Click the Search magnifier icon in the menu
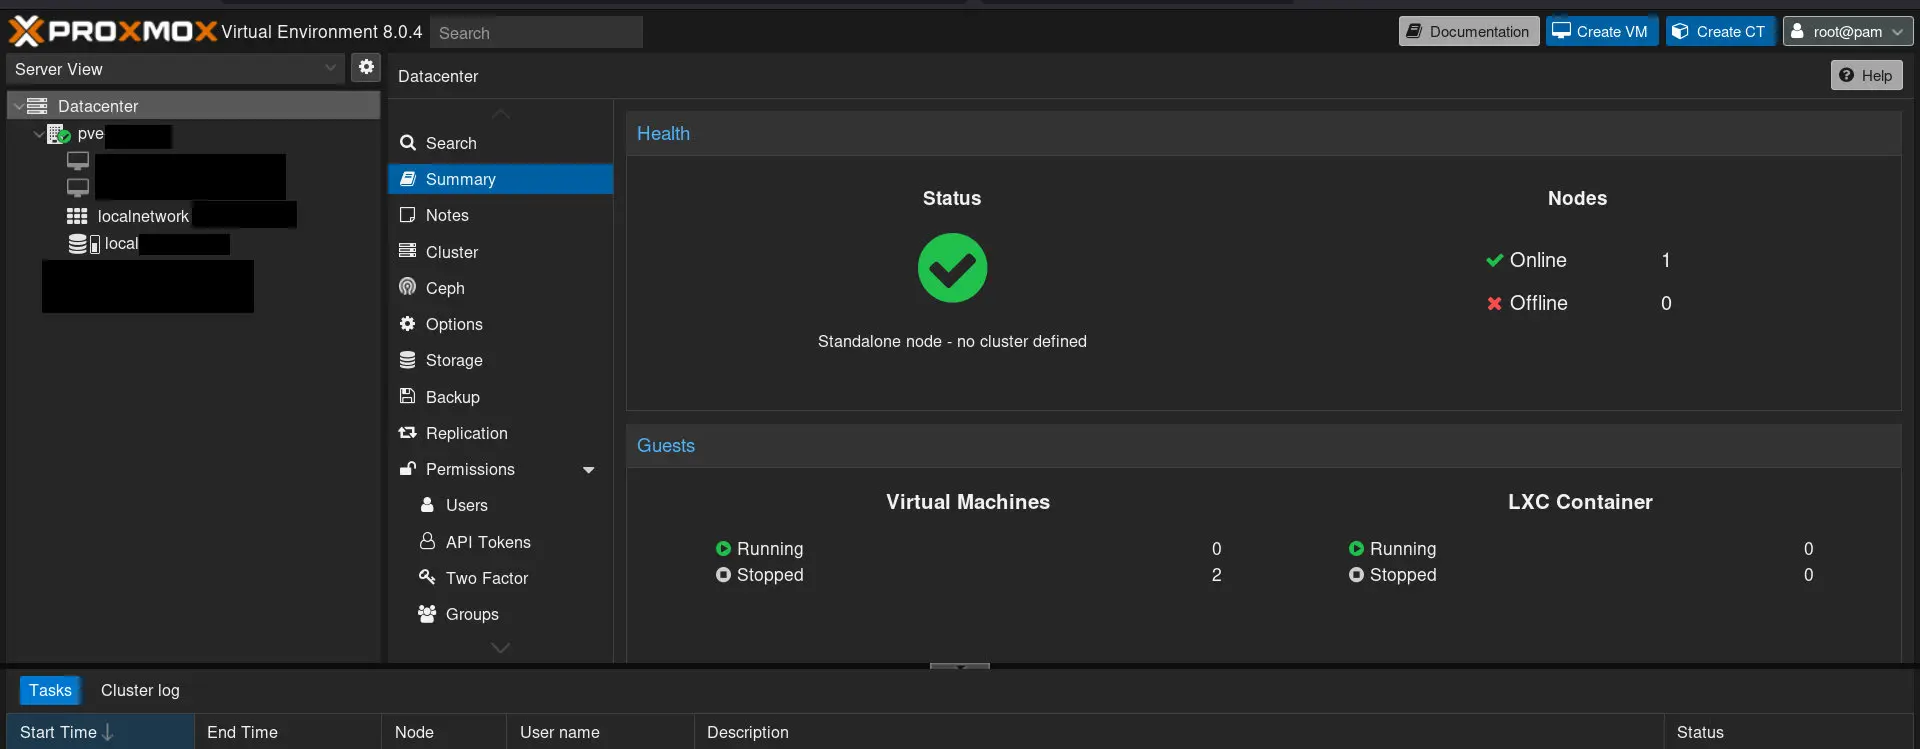The image size is (1920, 749). coord(408,143)
